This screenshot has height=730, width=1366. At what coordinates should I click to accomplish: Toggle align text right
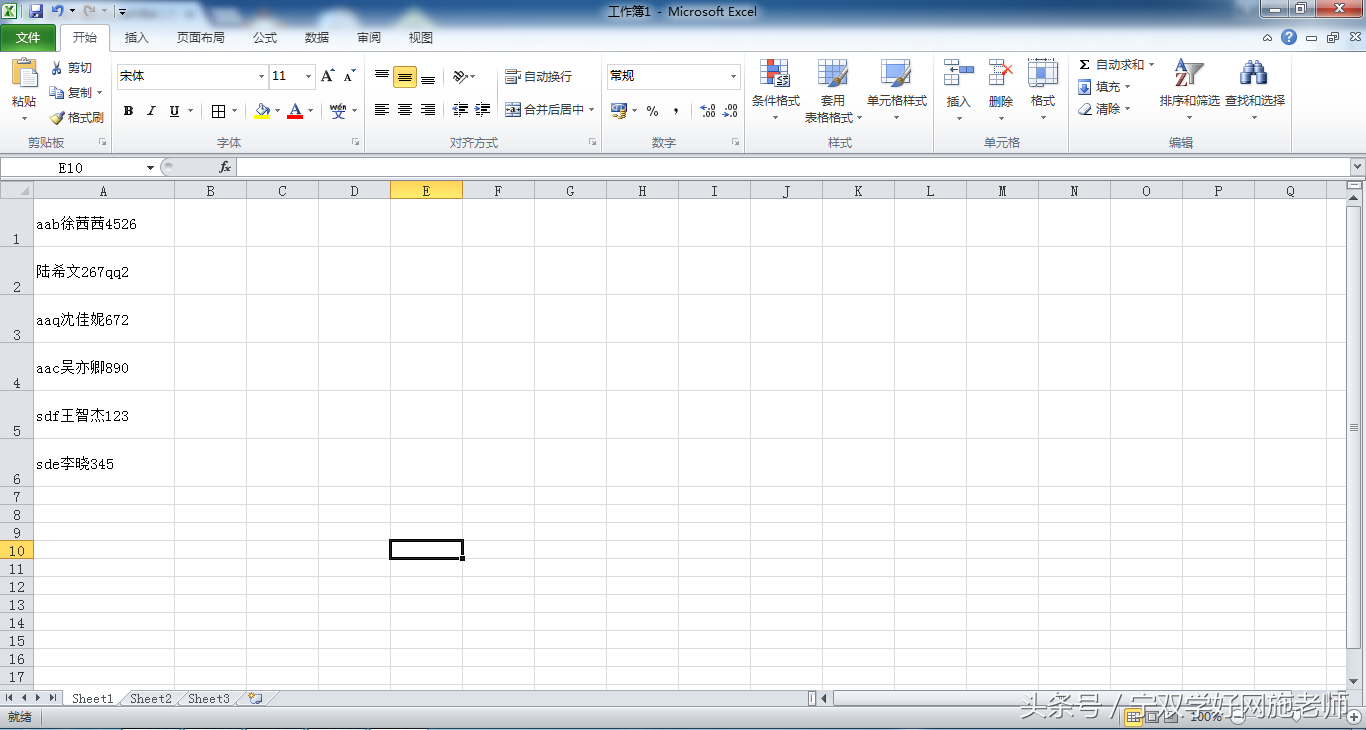click(x=428, y=110)
